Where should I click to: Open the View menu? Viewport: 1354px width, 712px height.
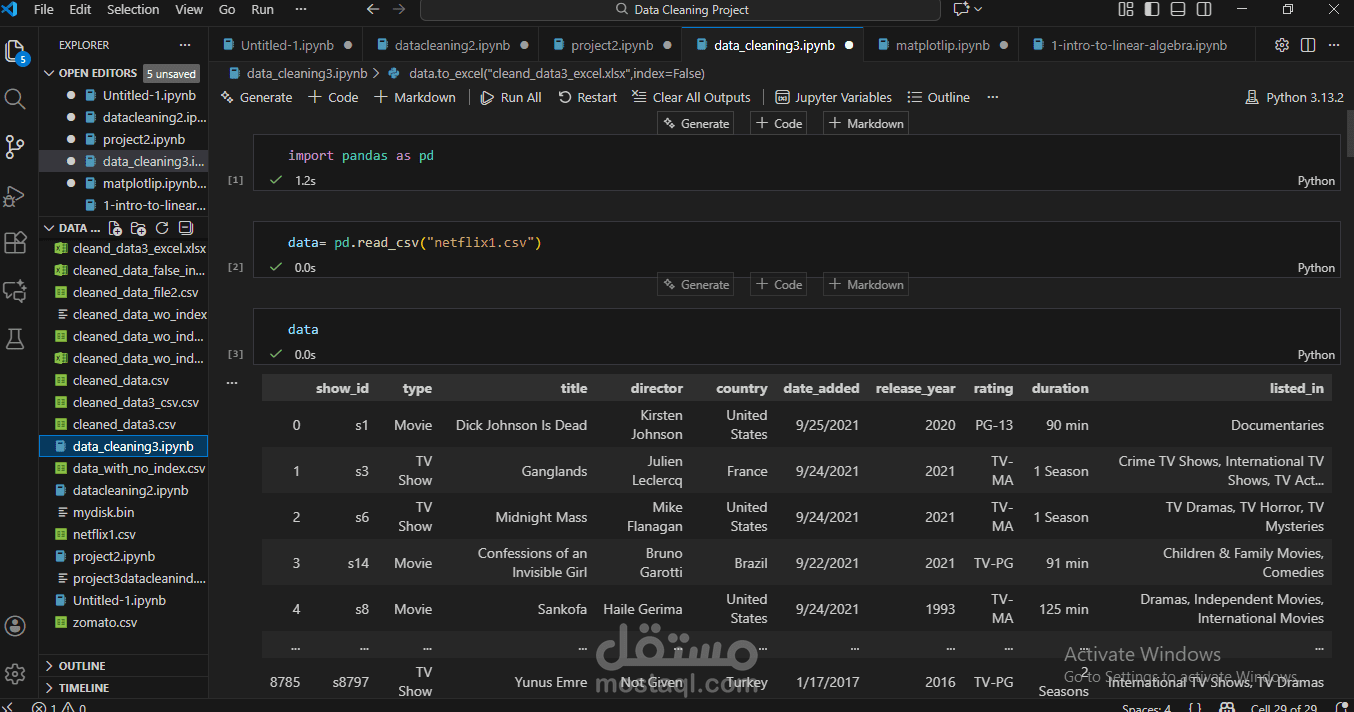[x=189, y=9]
